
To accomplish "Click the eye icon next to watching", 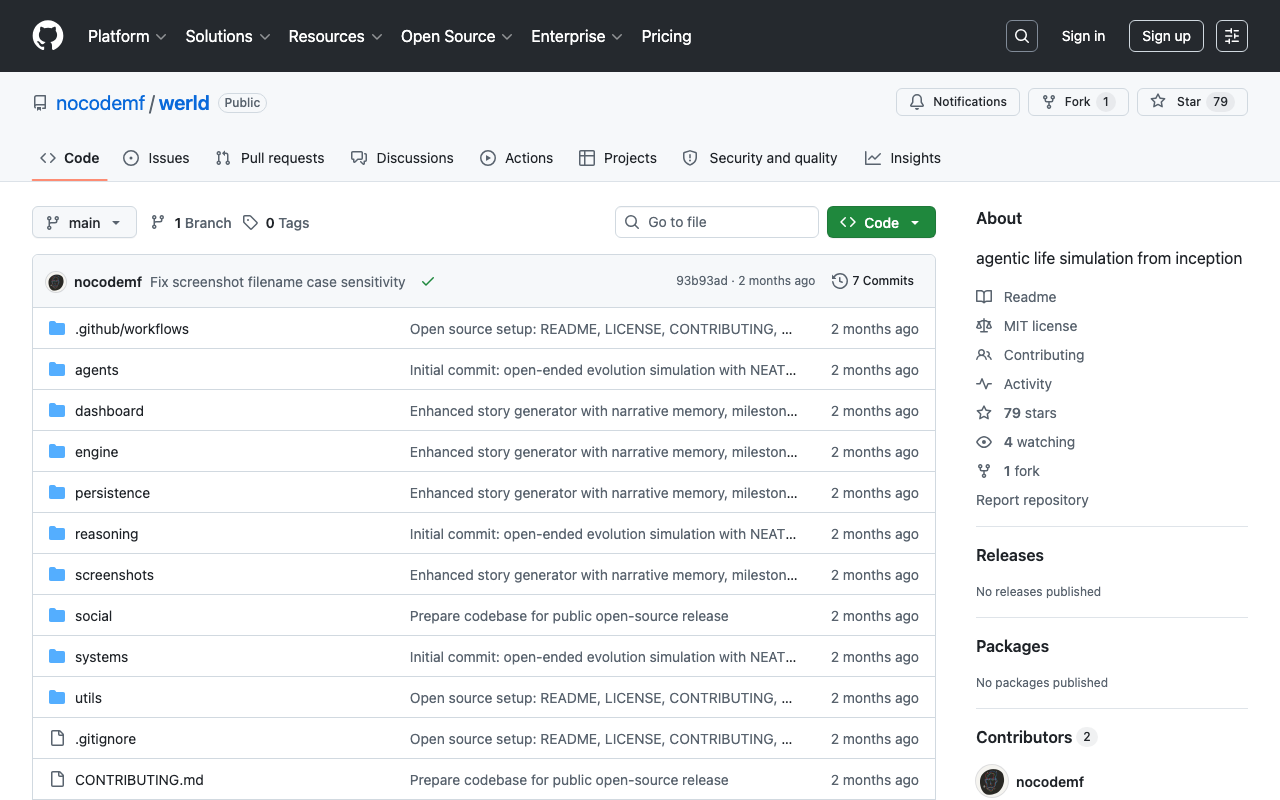I will click(984, 442).
